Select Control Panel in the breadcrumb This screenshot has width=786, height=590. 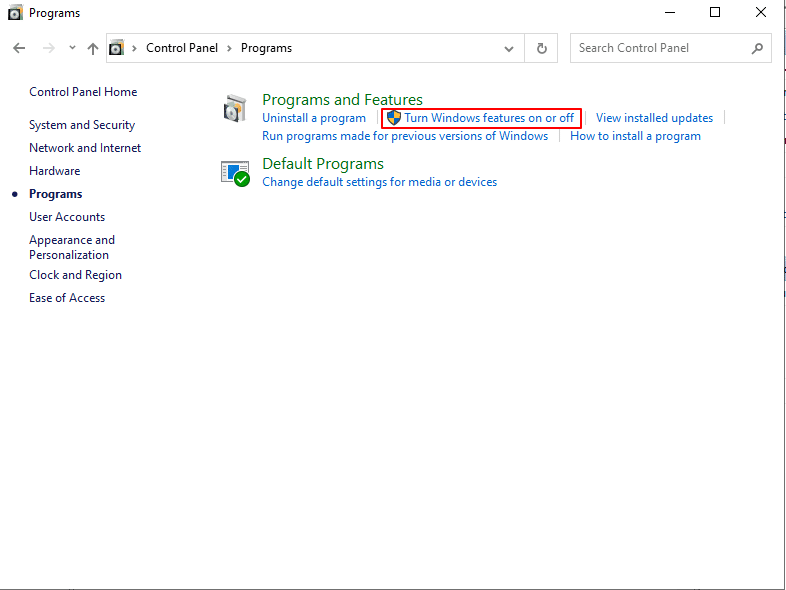click(x=182, y=48)
